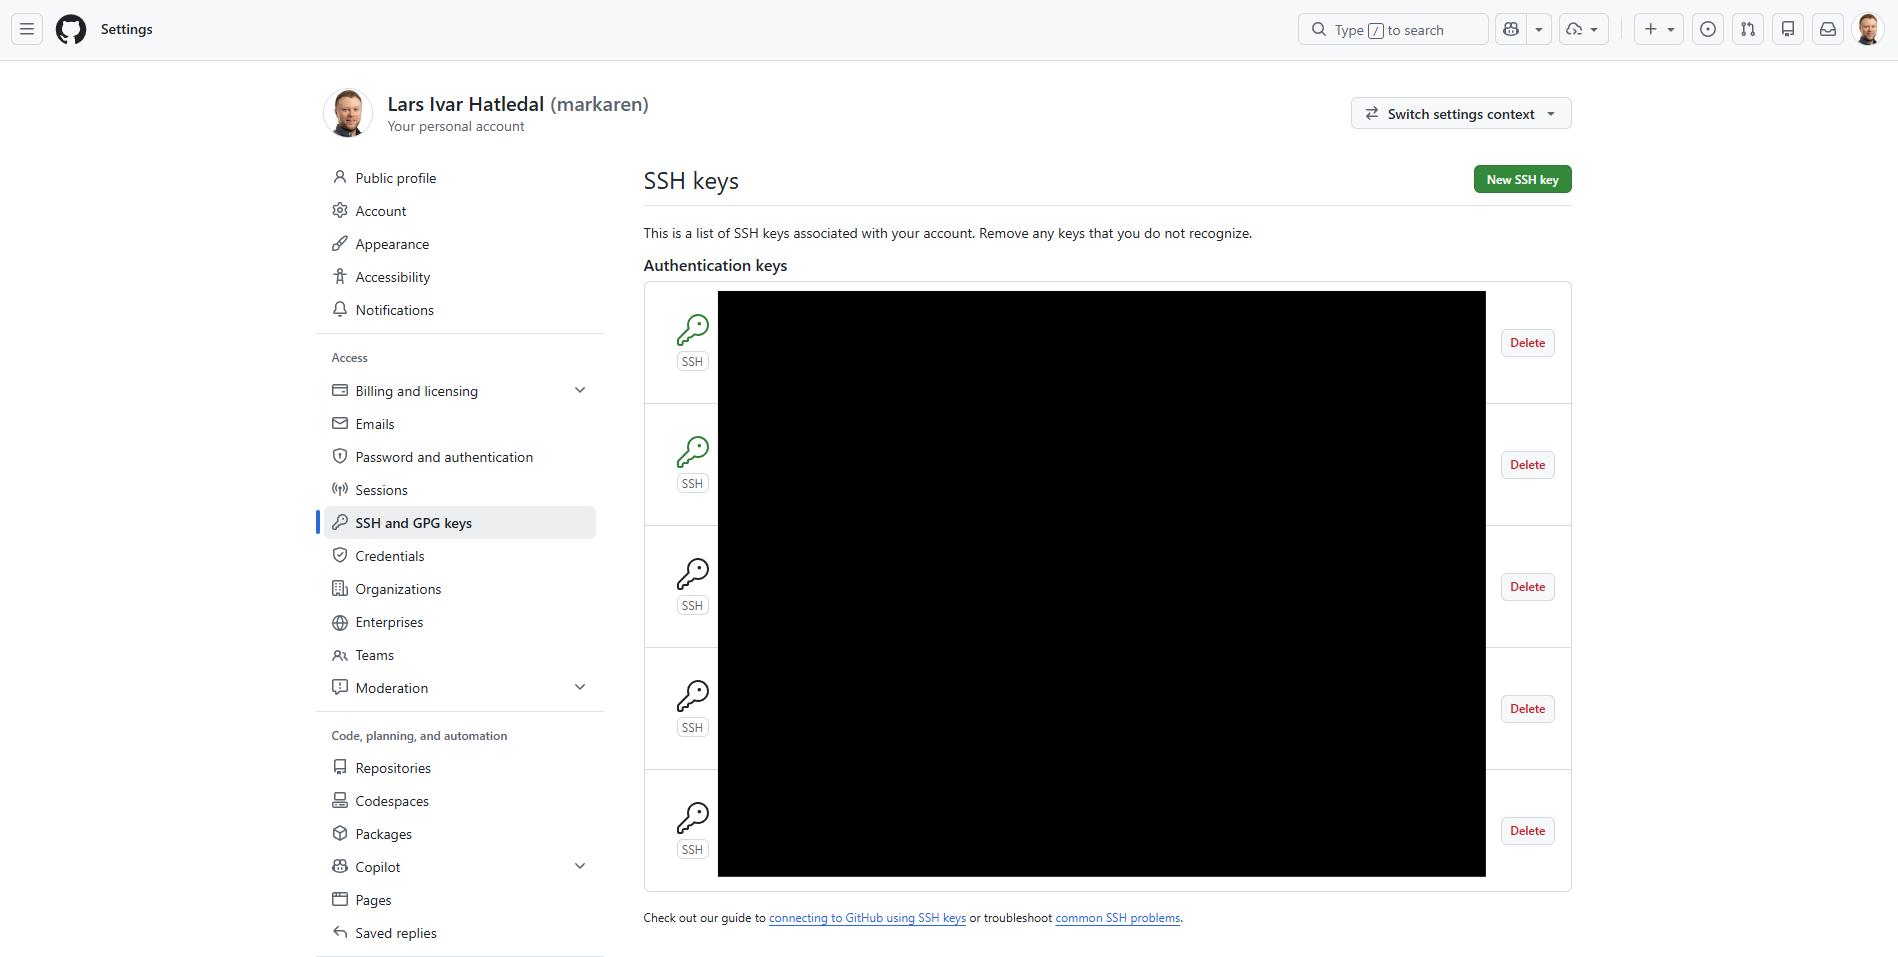Click the second green key icon
Screen dimensions: 1898x957
click(692, 452)
